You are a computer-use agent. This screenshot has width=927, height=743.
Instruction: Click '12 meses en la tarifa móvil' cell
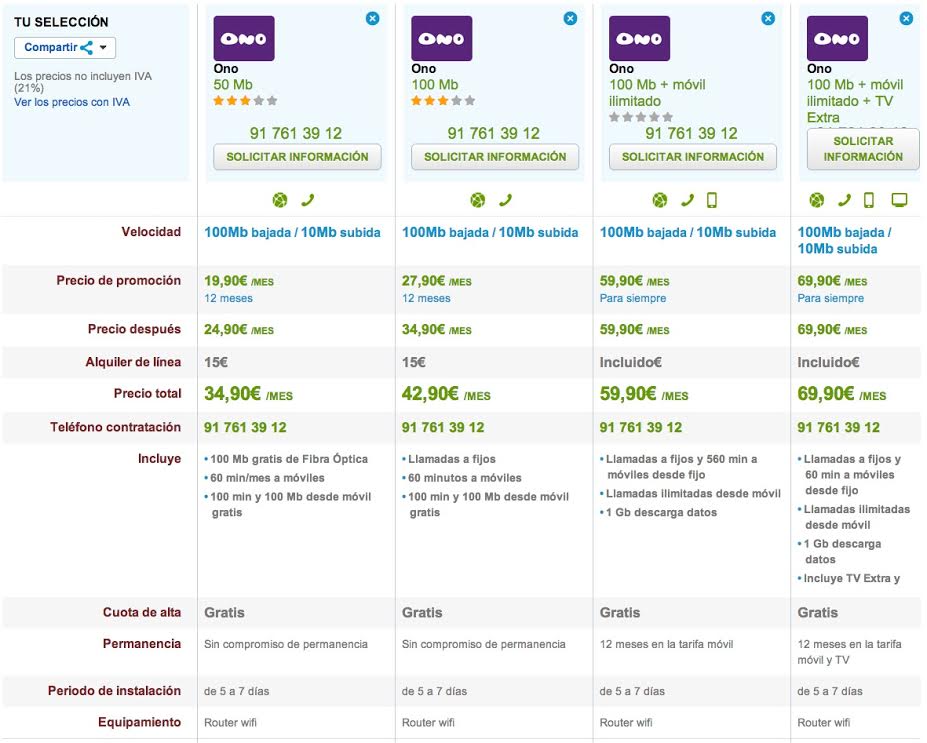coord(666,644)
